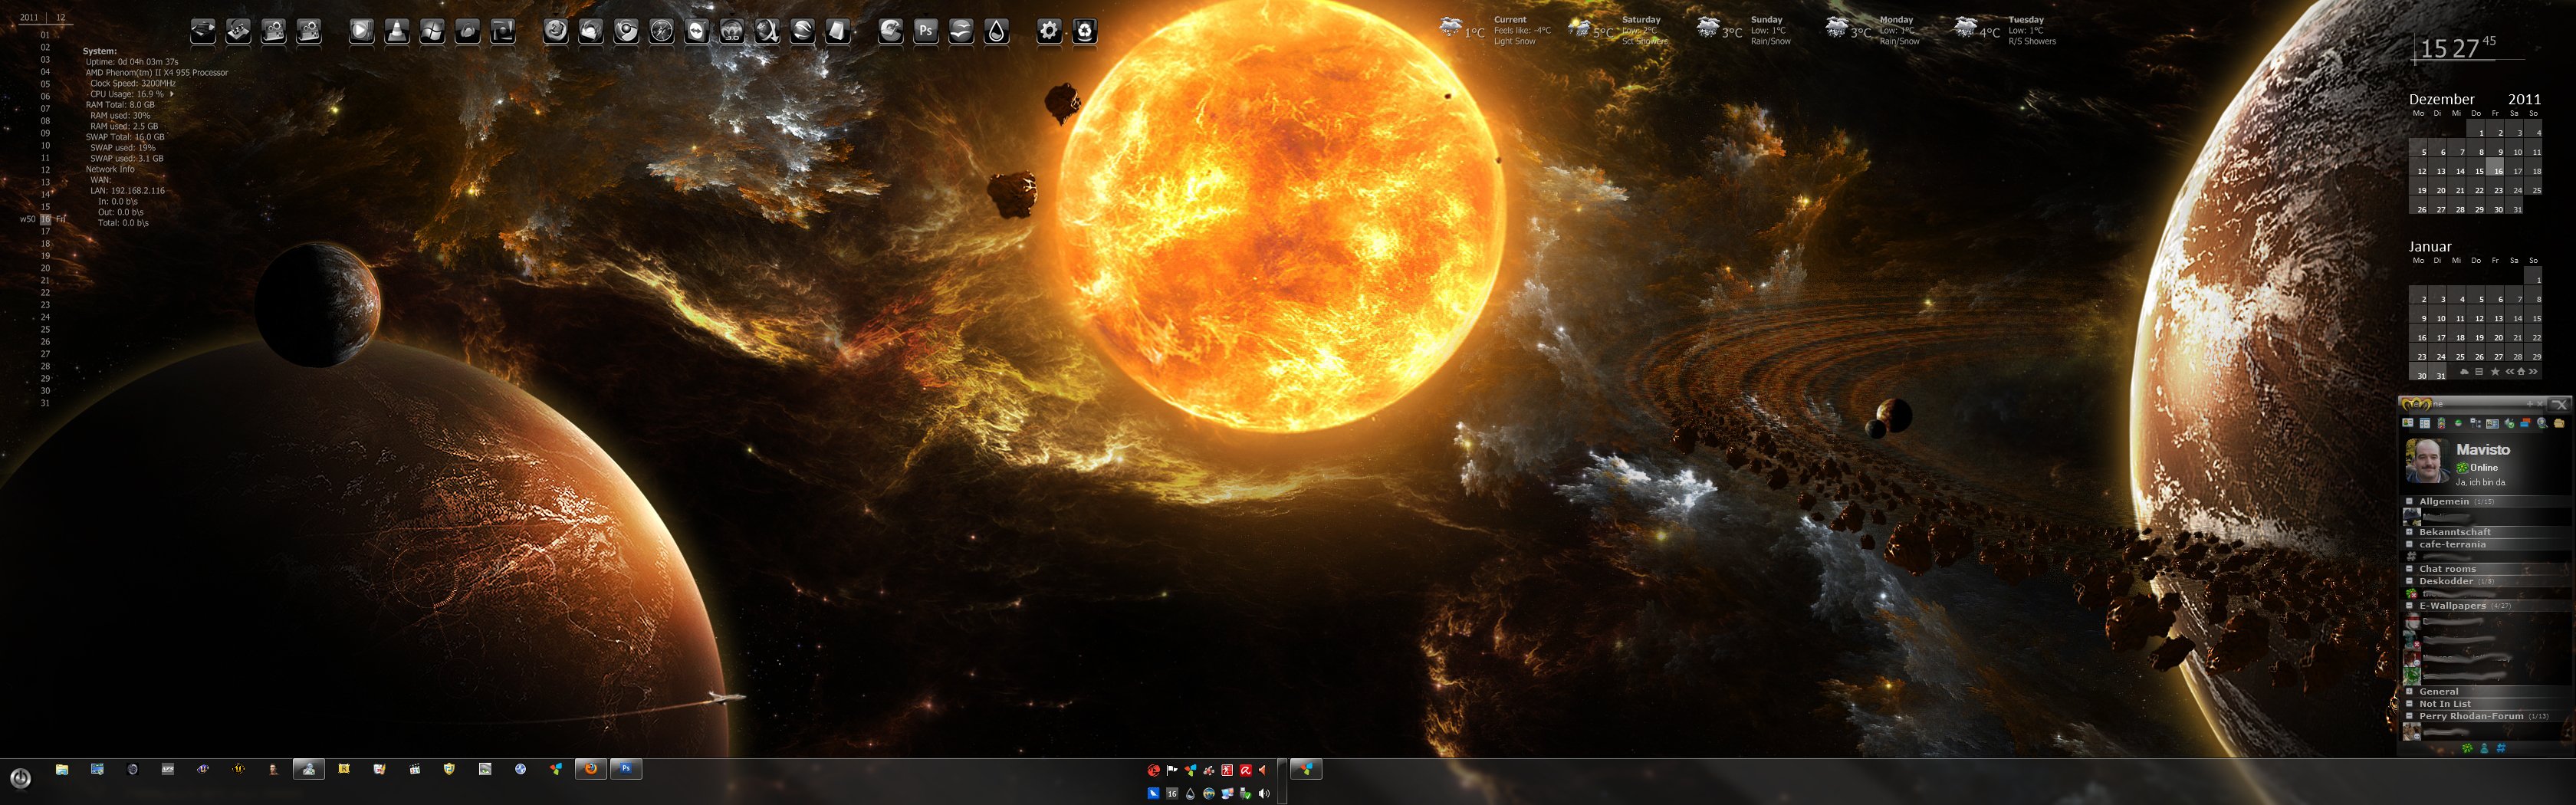Screen dimensions: 2576x805
Task: Click the Windows flag dock icon
Action: (x=433, y=31)
